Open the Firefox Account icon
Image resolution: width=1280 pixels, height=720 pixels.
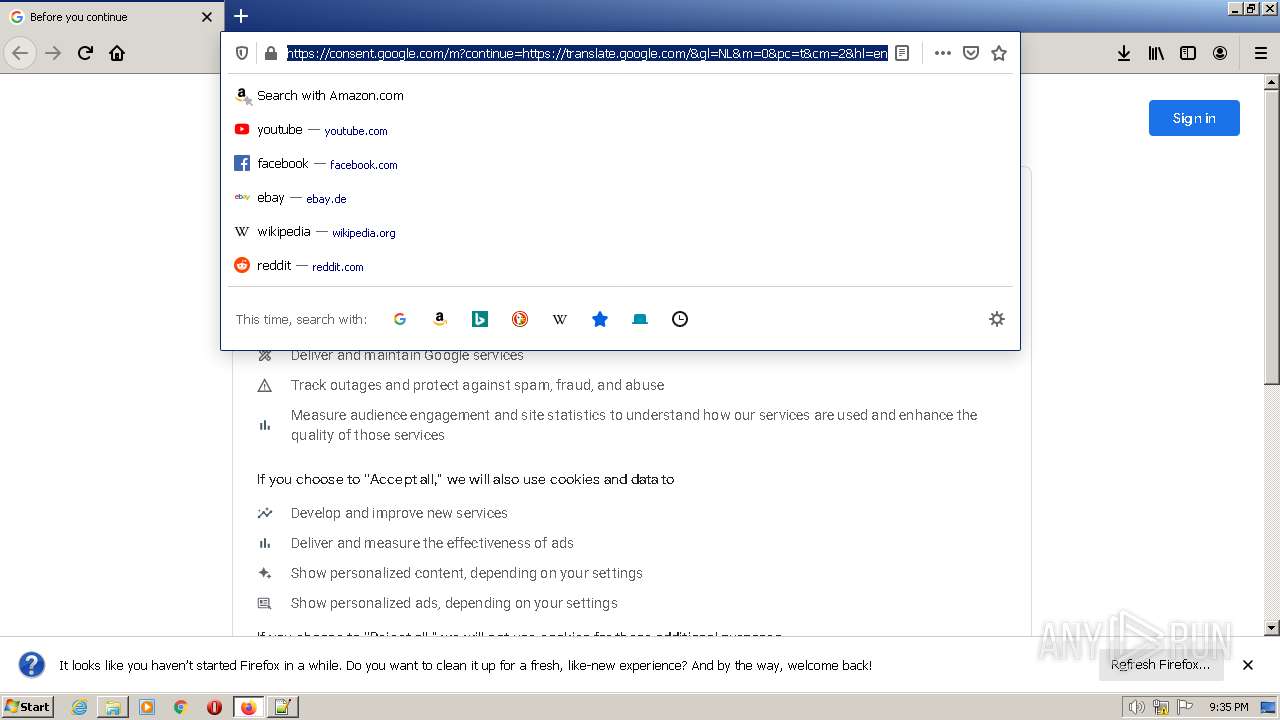coord(1220,53)
